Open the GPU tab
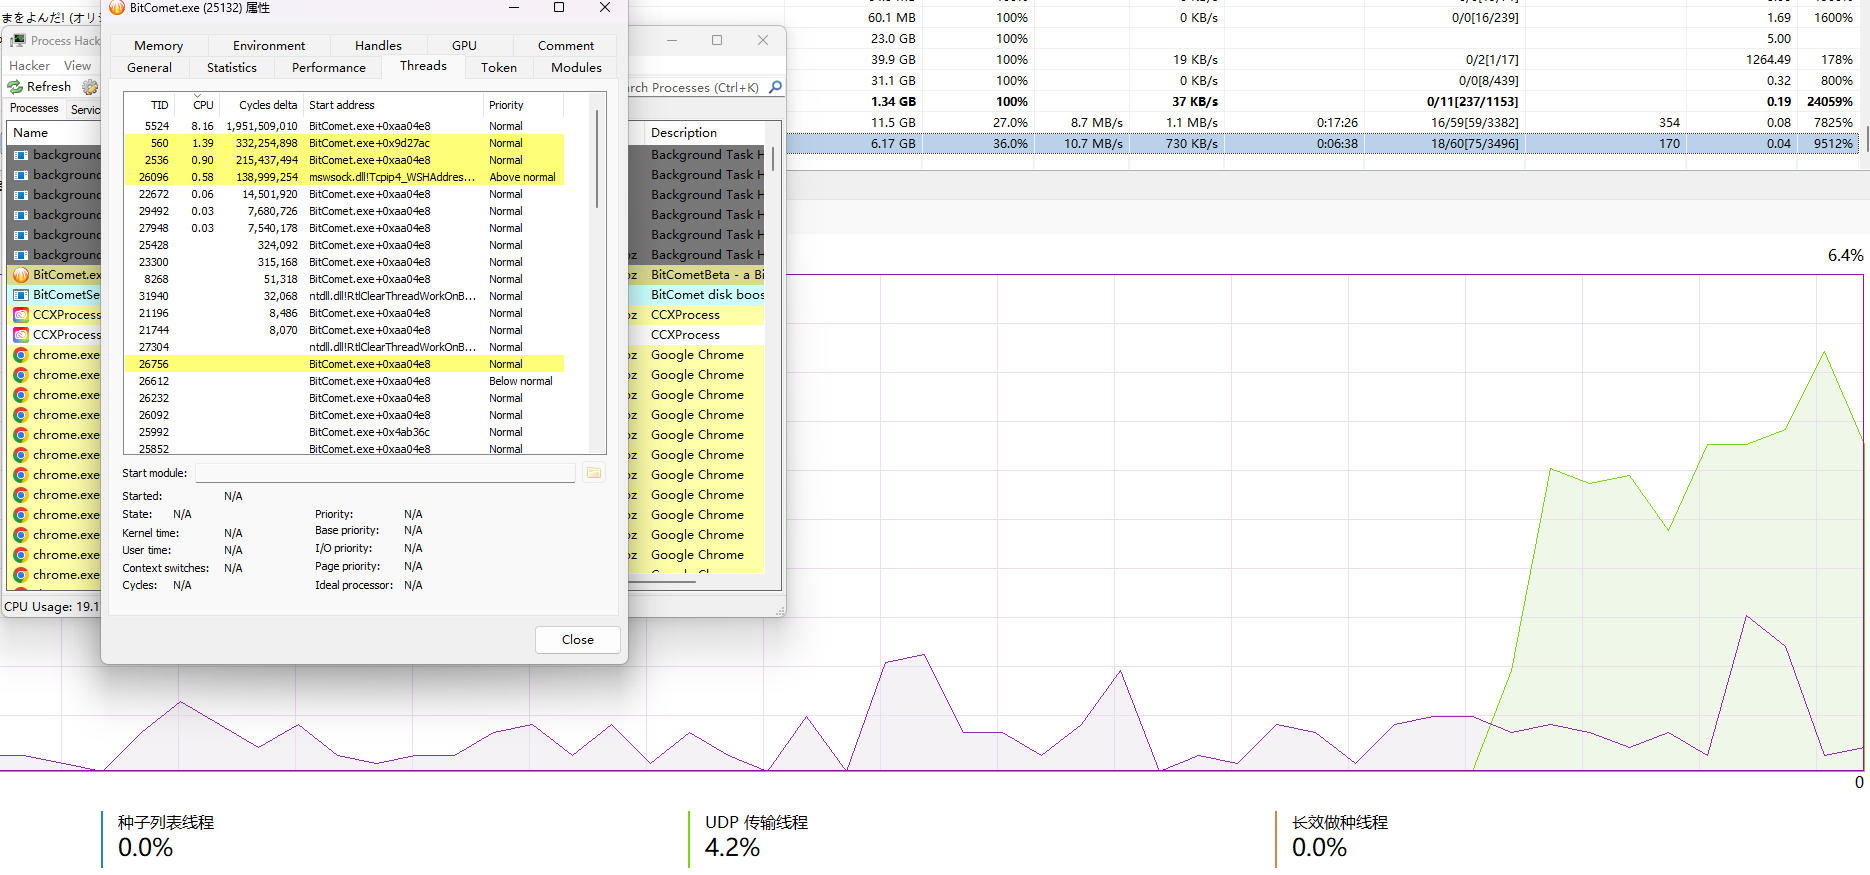Viewport: 1870px width, 875px height. 464,46
